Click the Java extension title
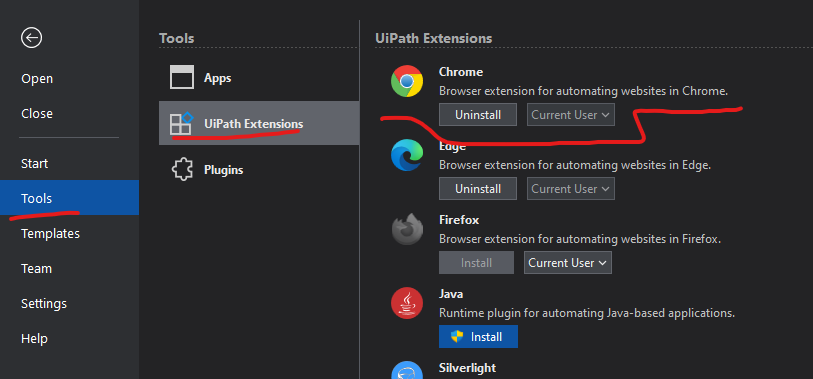813x379 pixels. (451, 294)
